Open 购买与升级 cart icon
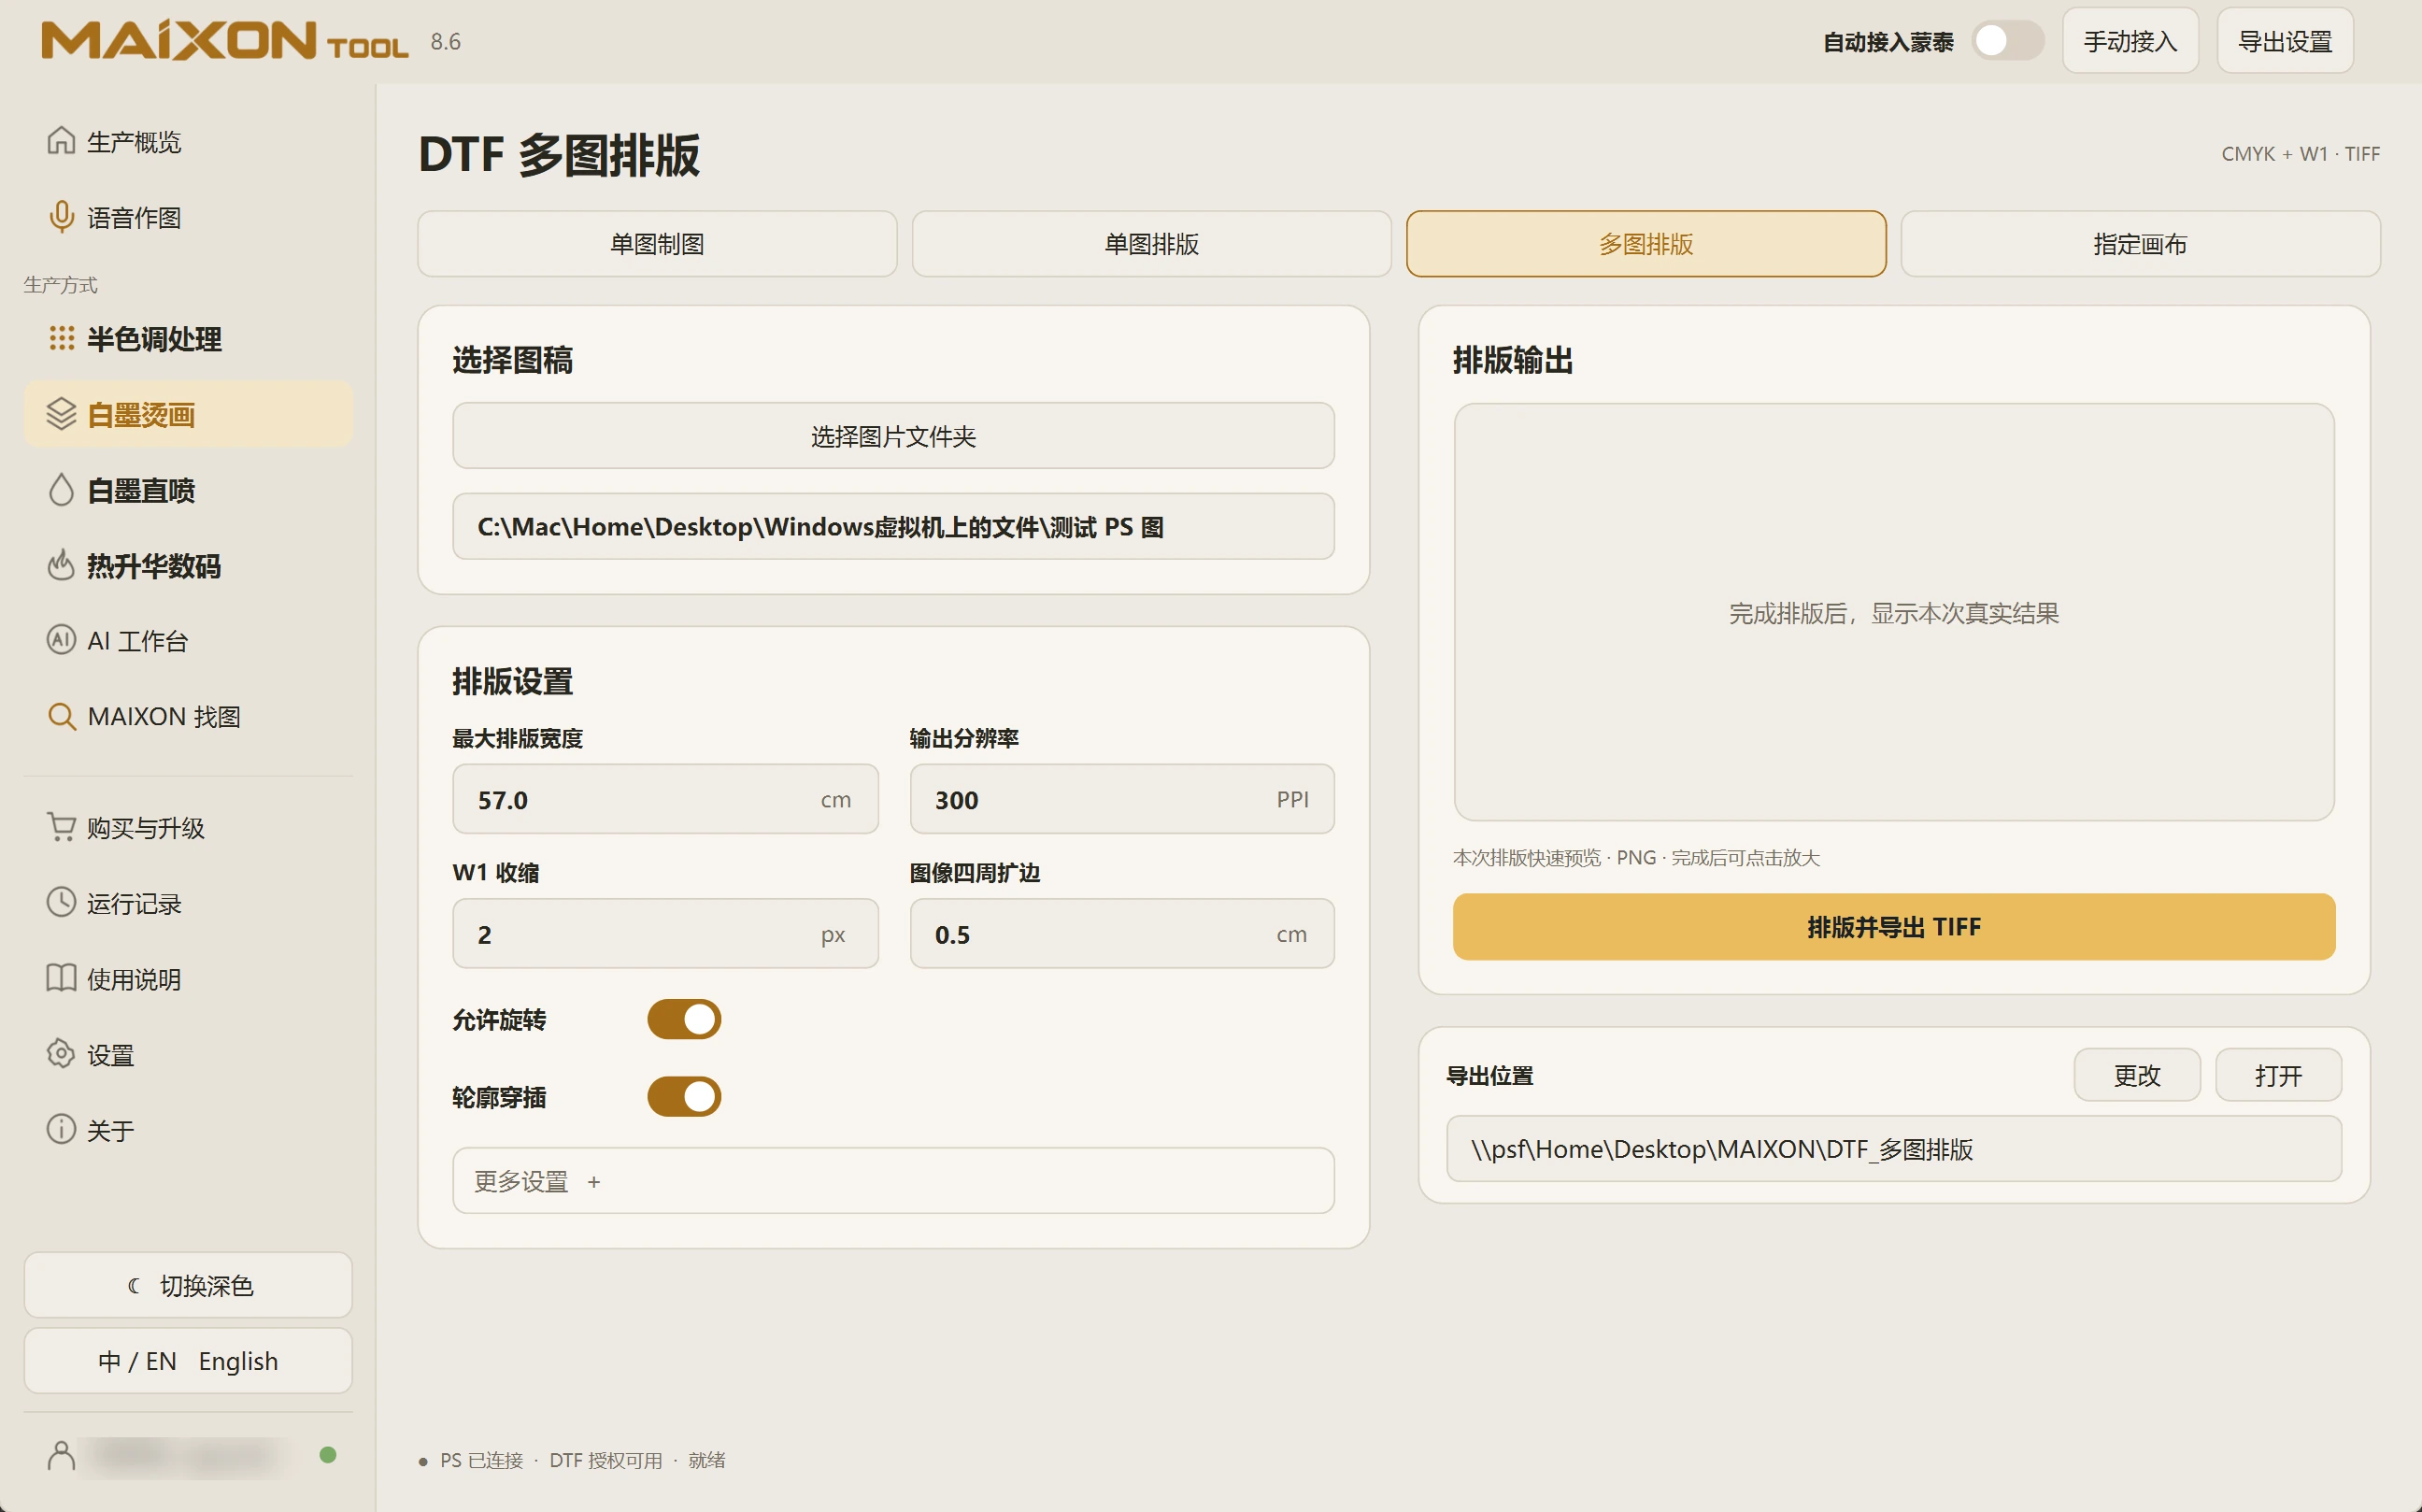The height and width of the screenshot is (1512, 2422). 61,827
